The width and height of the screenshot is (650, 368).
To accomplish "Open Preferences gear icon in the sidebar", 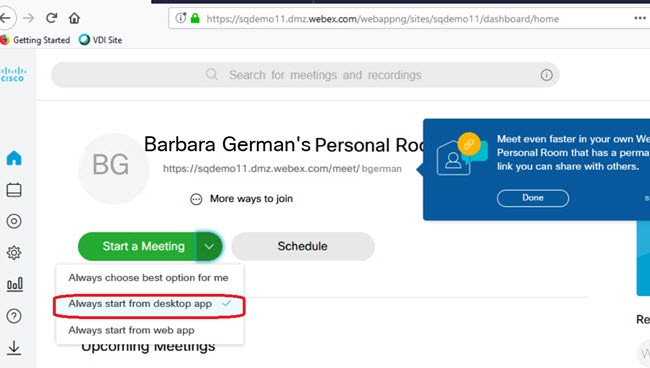I will [14, 253].
